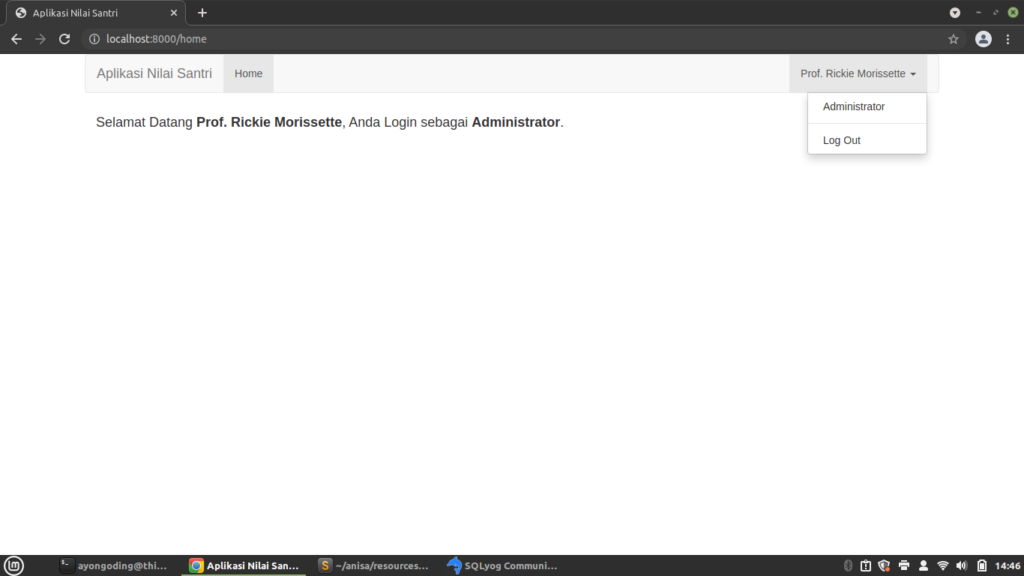Image resolution: width=1024 pixels, height=576 pixels.
Task: Click the battery tray icon
Action: click(x=982, y=566)
